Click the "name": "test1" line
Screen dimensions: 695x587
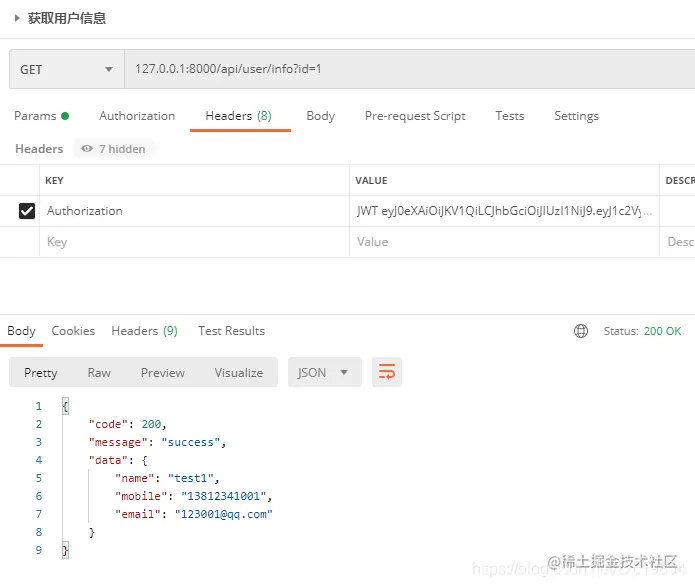click(x=167, y=478)
